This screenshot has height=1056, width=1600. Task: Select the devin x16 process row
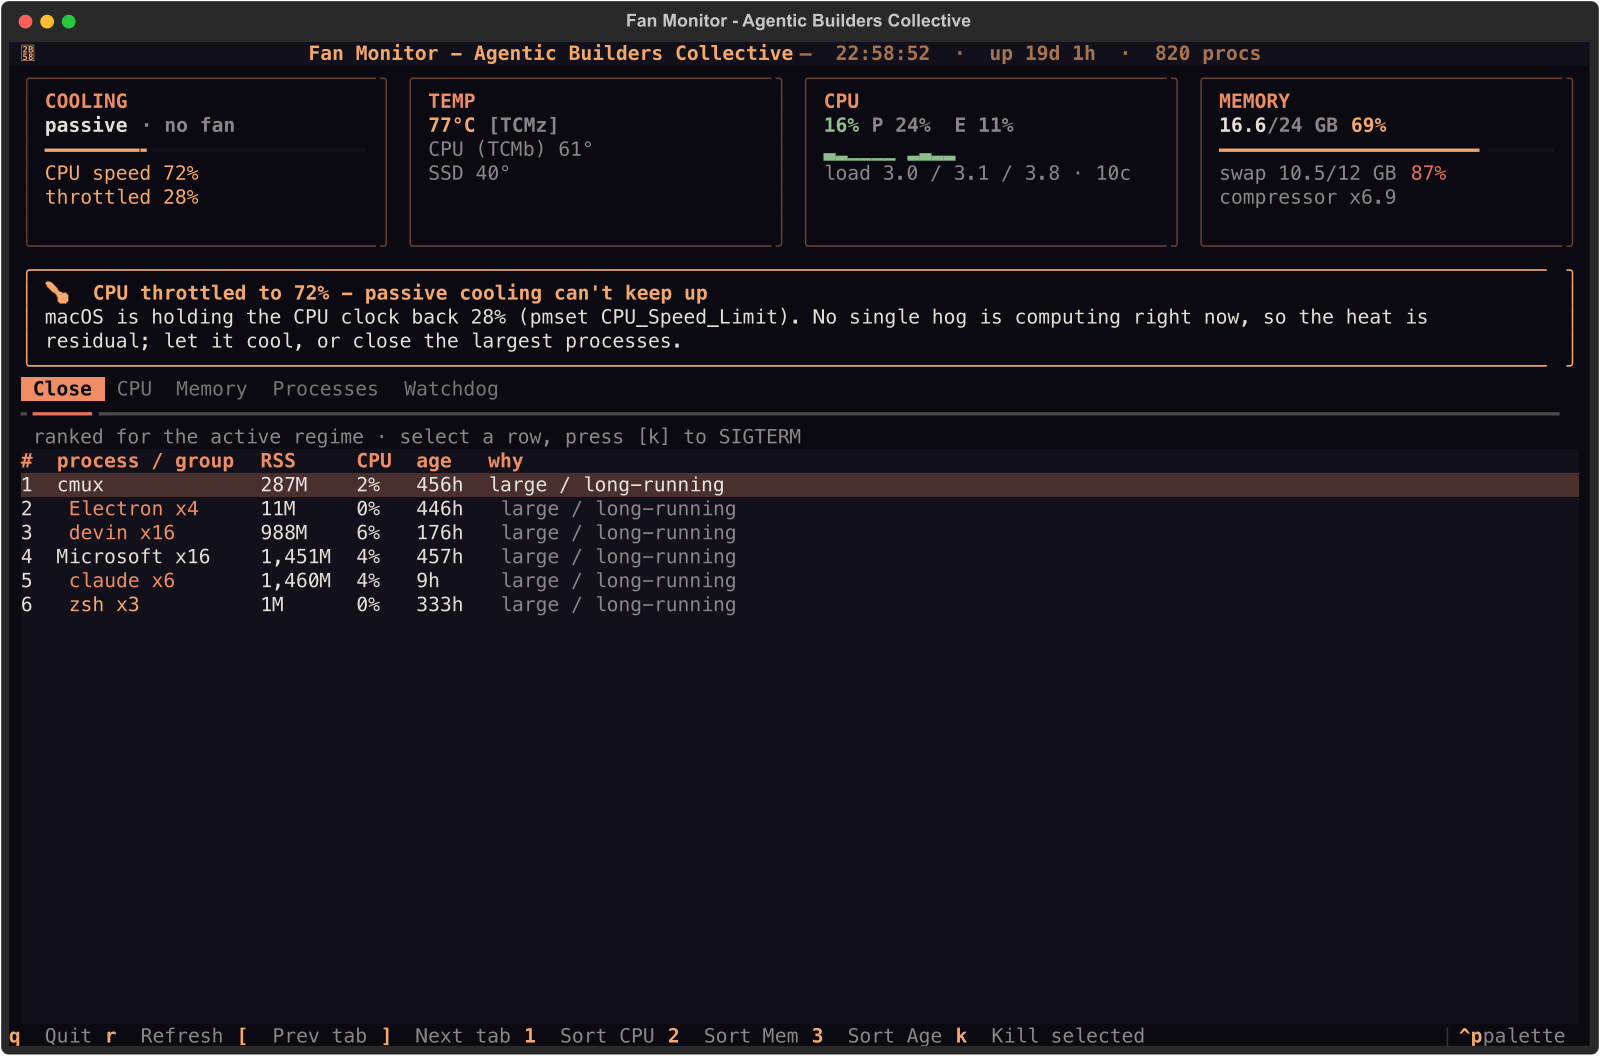coord(800,533)
